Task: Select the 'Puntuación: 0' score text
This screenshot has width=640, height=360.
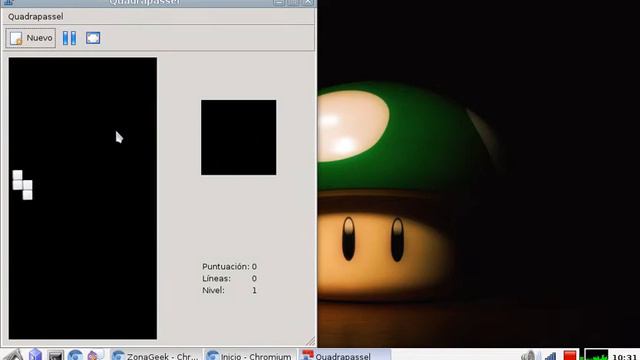Action: pyautogui.click(x=229, y=267)
